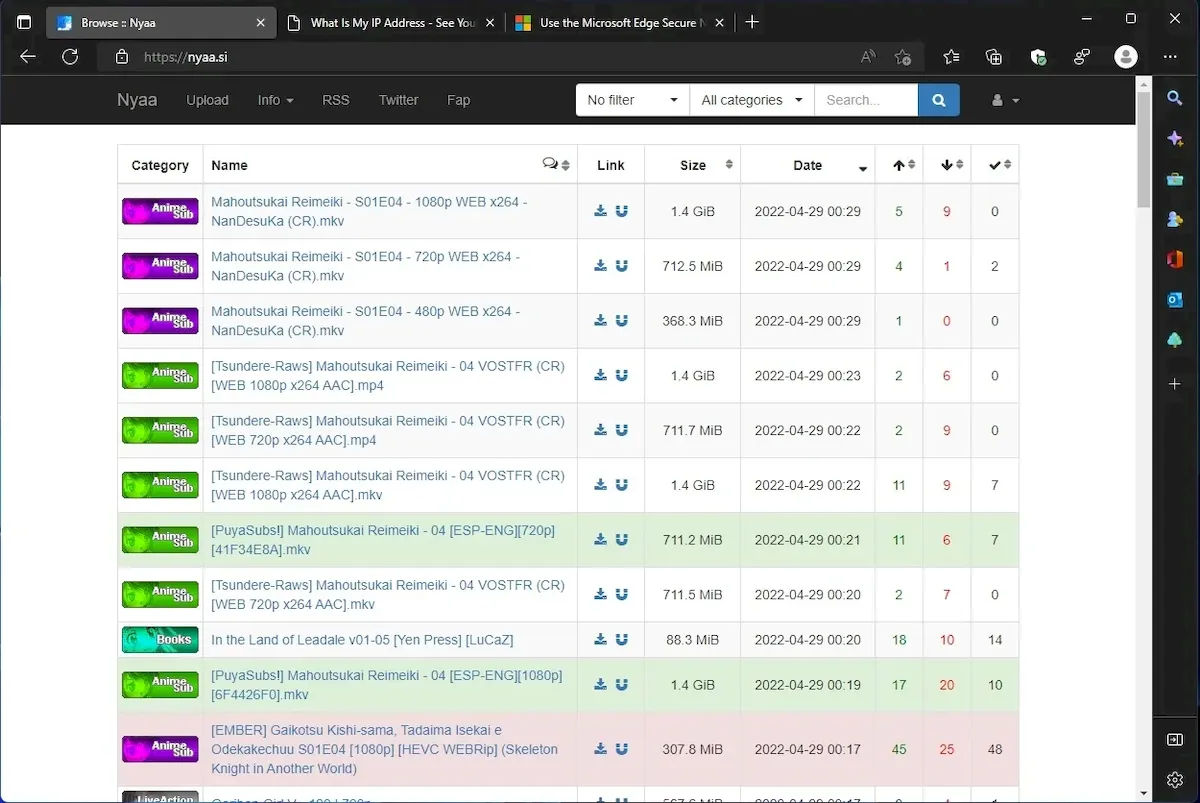The height and width of the screenshot is (803, 1200).
Task: Toggle sorting by the Size column
Action: (692, 165)
